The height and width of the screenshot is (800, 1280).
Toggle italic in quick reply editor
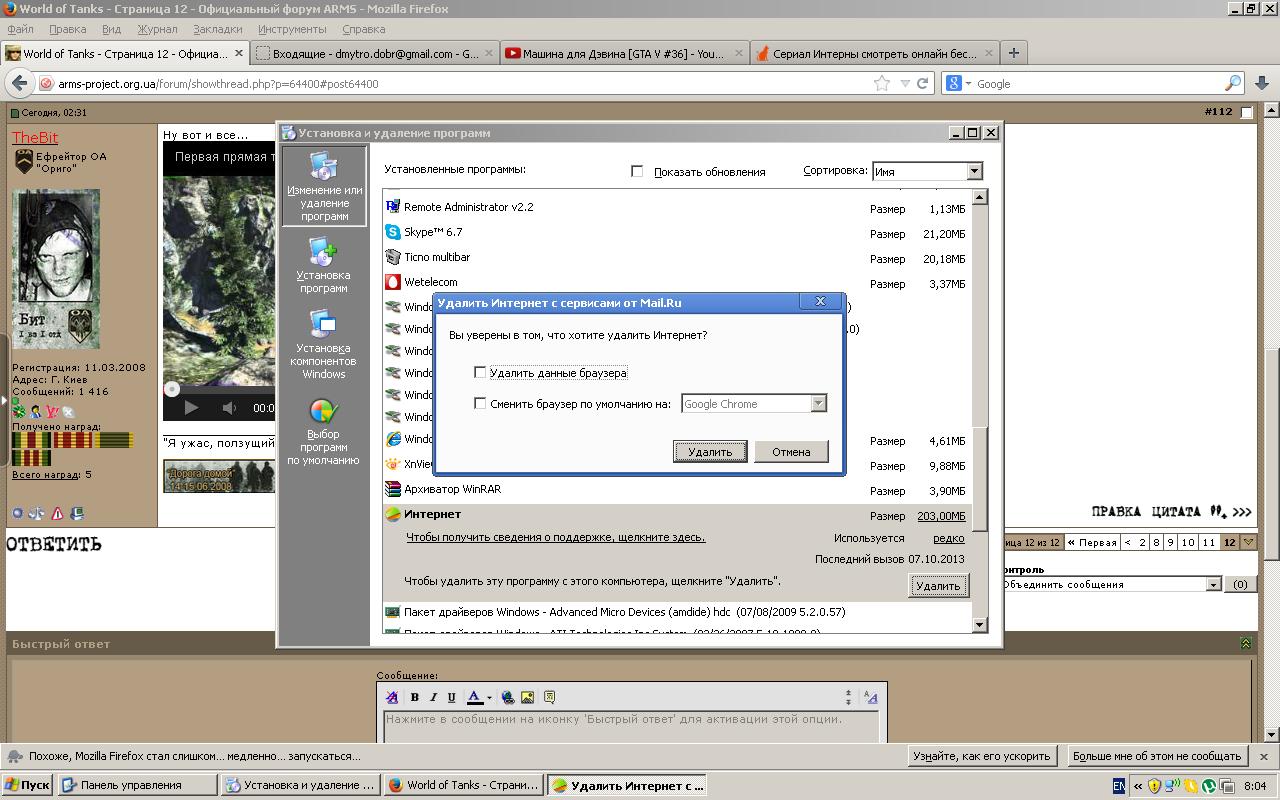tap(433, 698)
